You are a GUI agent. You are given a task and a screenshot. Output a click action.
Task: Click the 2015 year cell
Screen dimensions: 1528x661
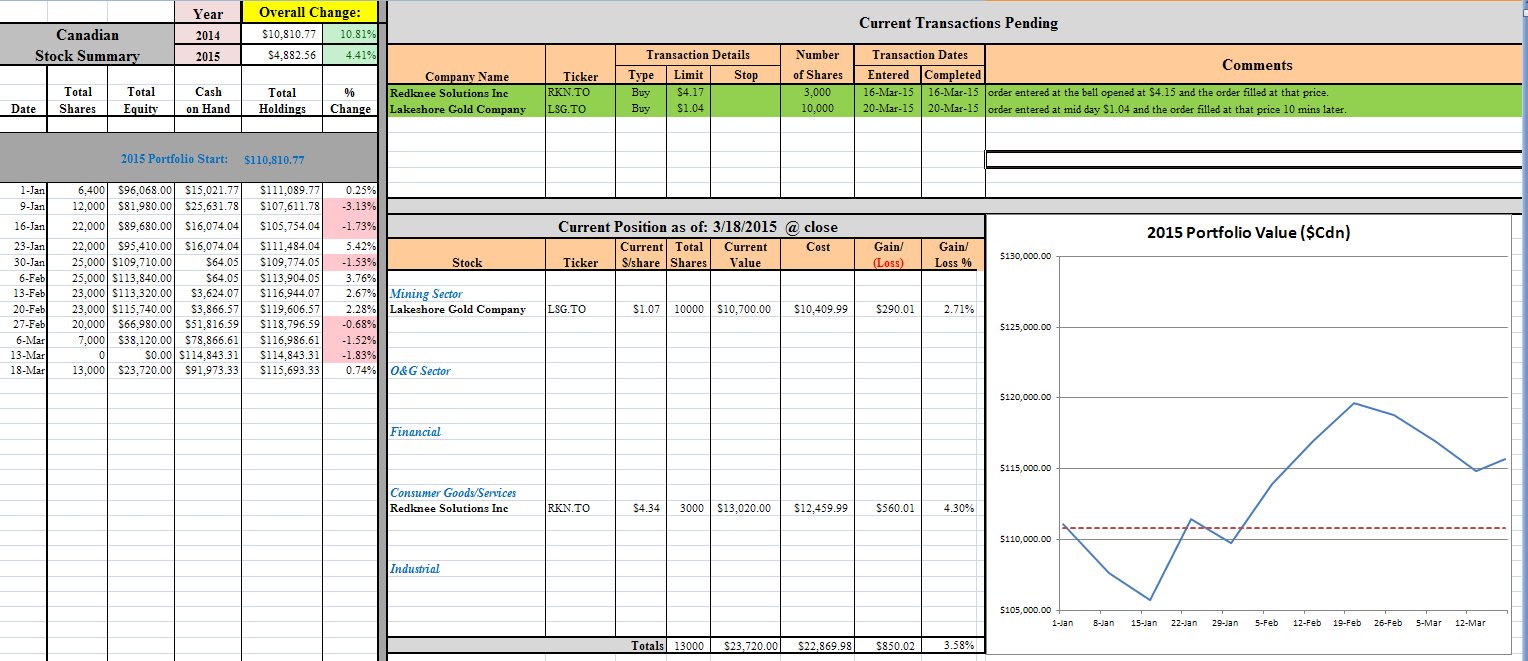point(207,55)
